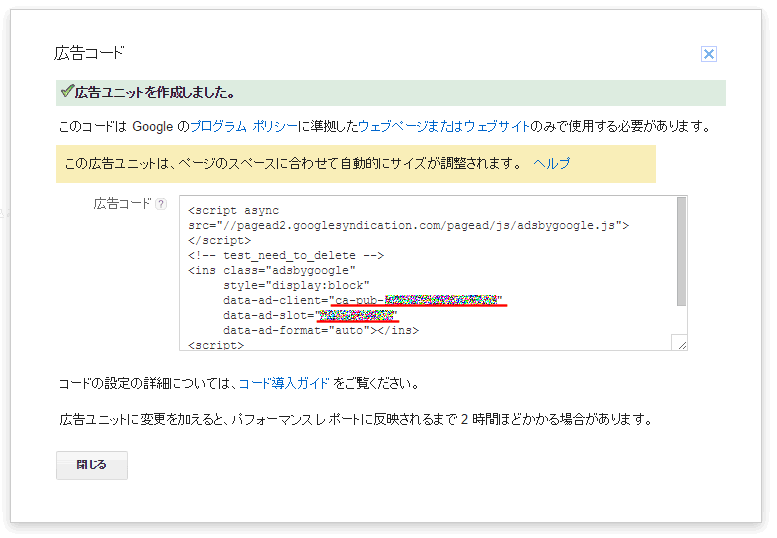Click the help question mark beside 広告コード
Image resolution: width=777 pixels, height=538 pixels.
(161, 204)
